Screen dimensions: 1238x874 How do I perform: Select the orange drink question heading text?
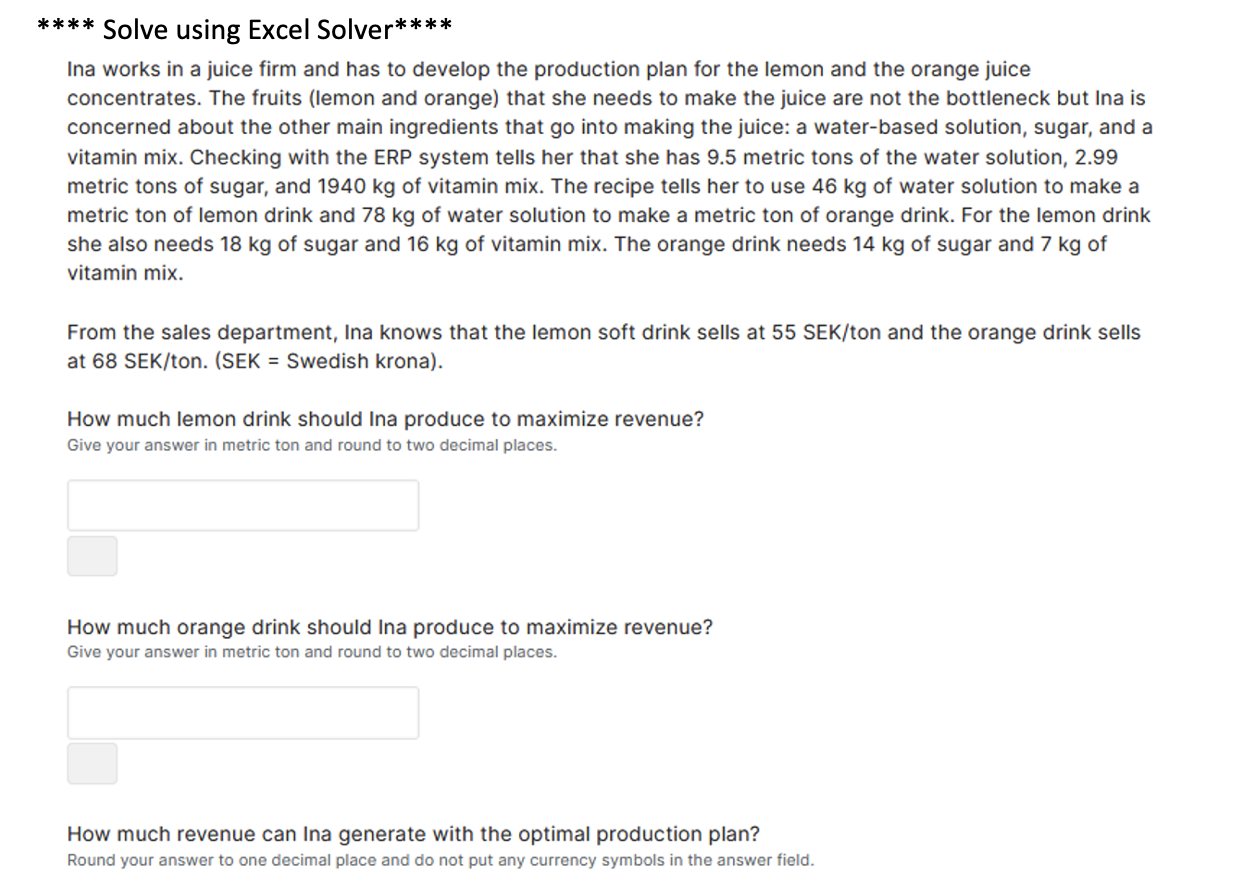pos(390,627)
